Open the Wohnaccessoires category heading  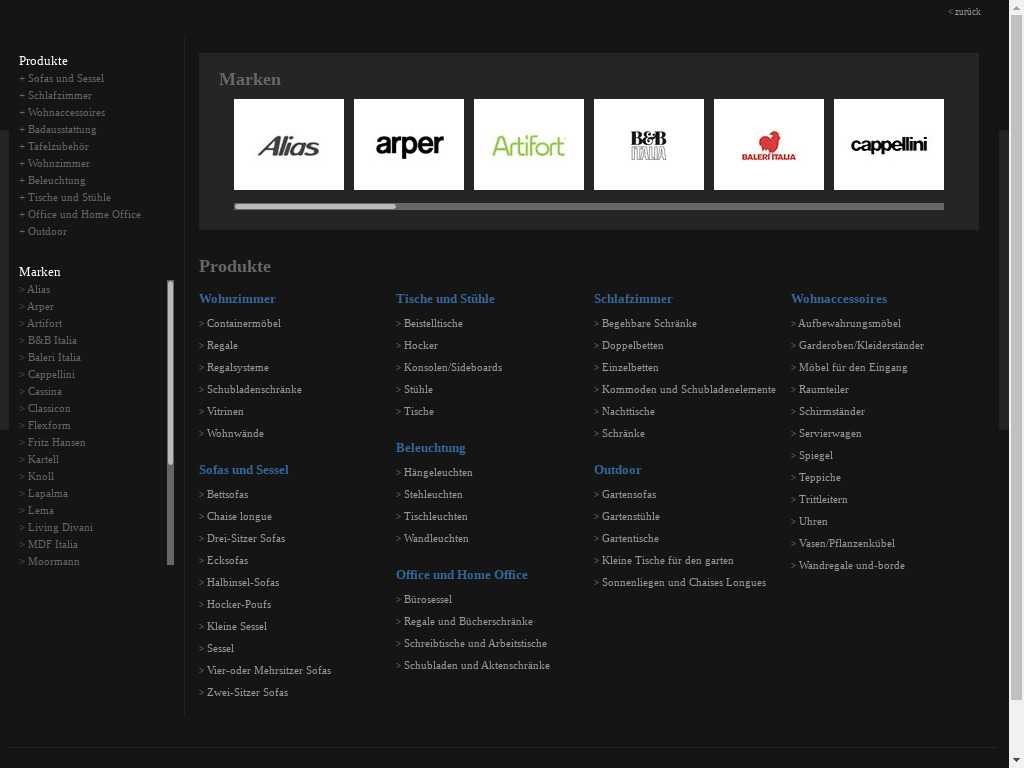click(x=839, y=298)
